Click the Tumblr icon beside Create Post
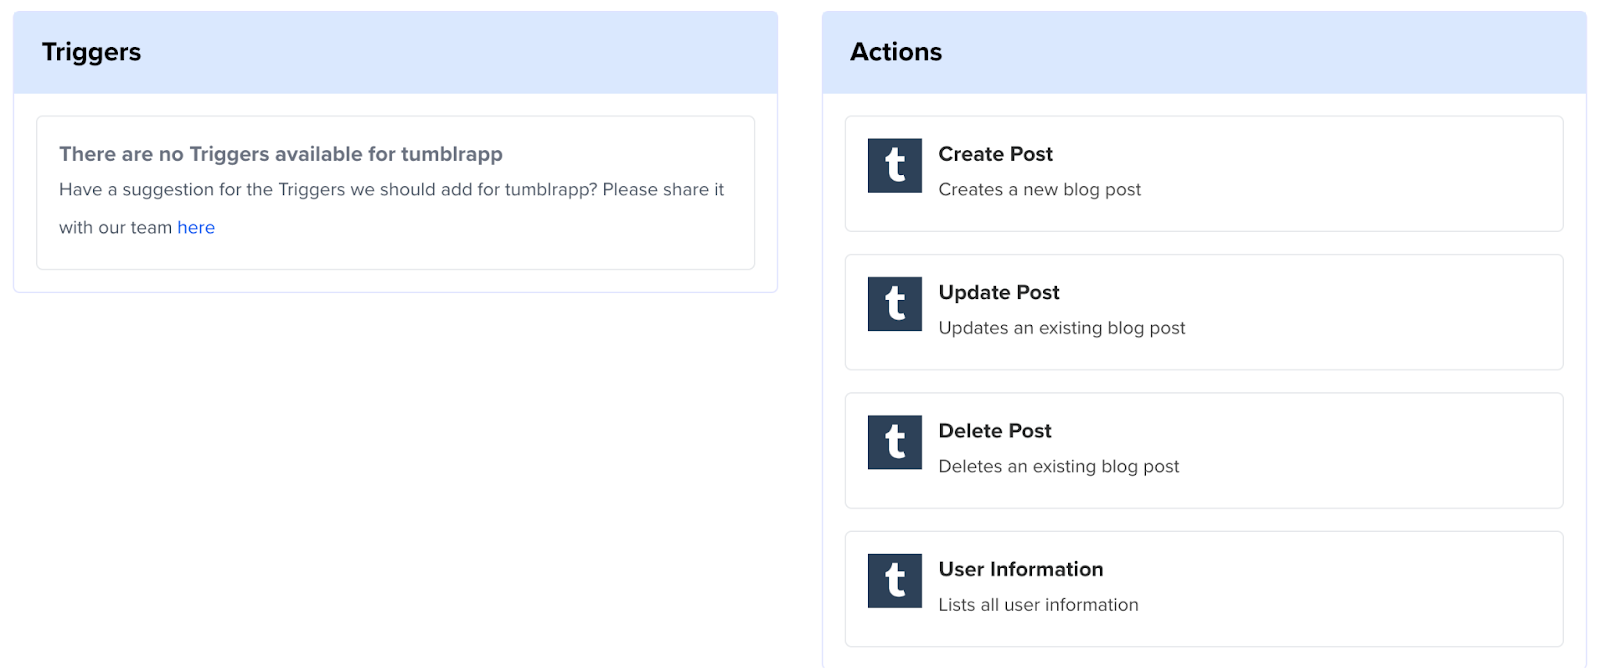This screenshot has height=668, width=1600. 894,165
